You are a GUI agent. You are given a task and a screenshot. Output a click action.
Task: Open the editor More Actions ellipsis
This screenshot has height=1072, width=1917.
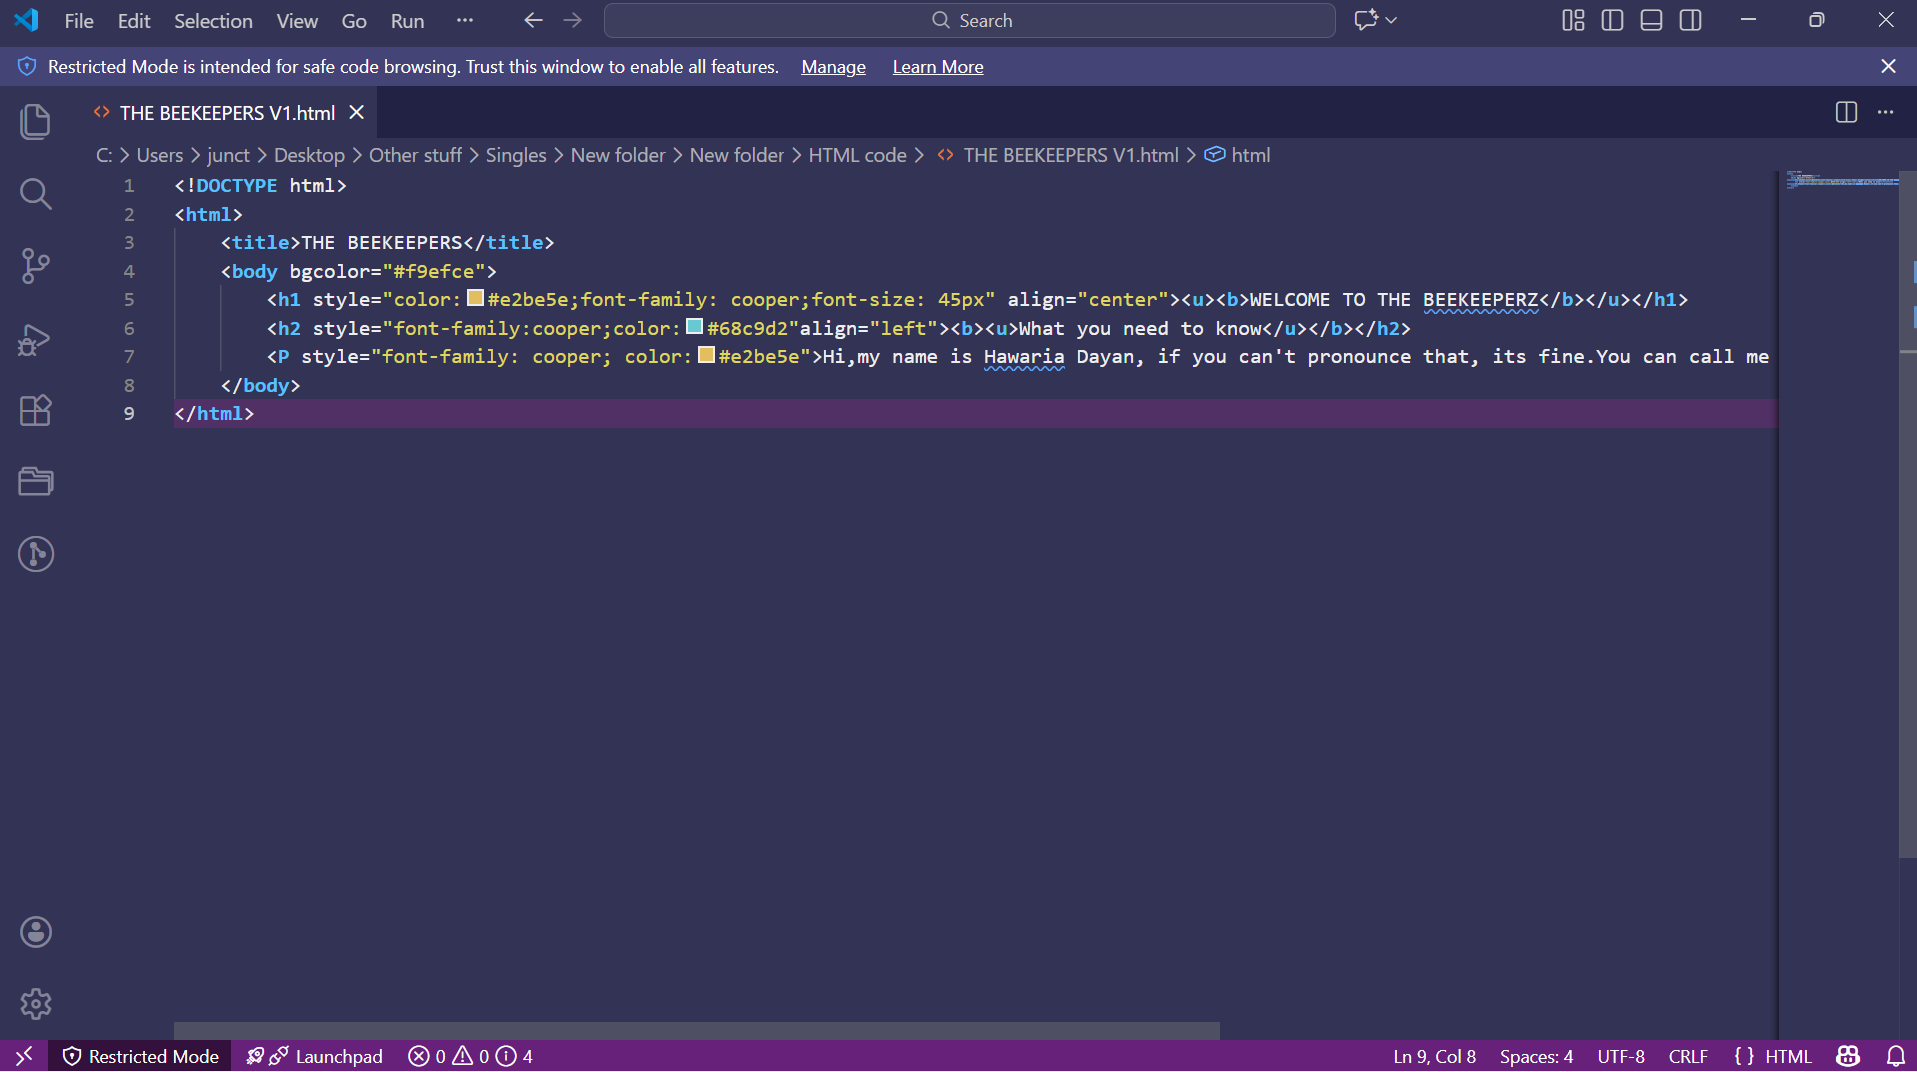tap(1885, 113)
